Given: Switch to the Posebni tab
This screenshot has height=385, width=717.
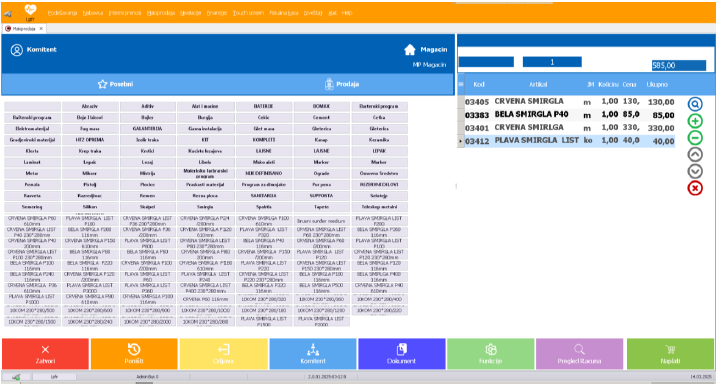Looking at the screenshot, I should click(x=115, y=84).
